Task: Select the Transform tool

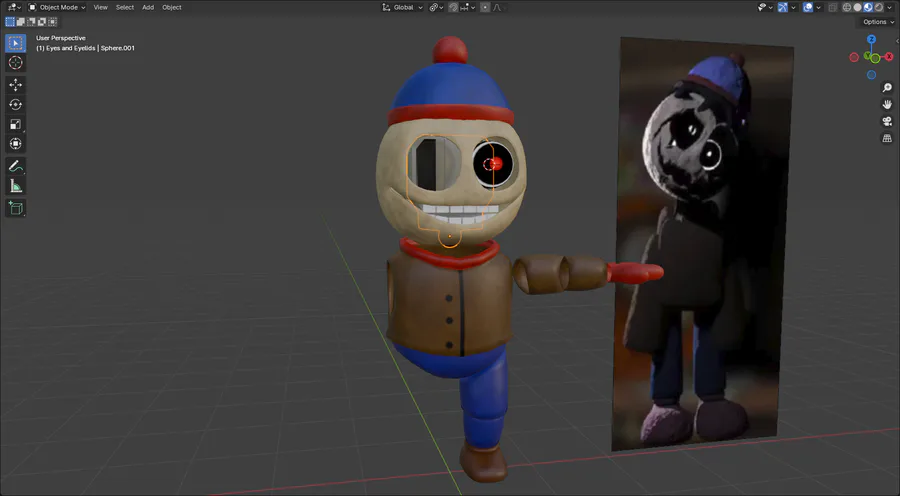Action: 15,144
